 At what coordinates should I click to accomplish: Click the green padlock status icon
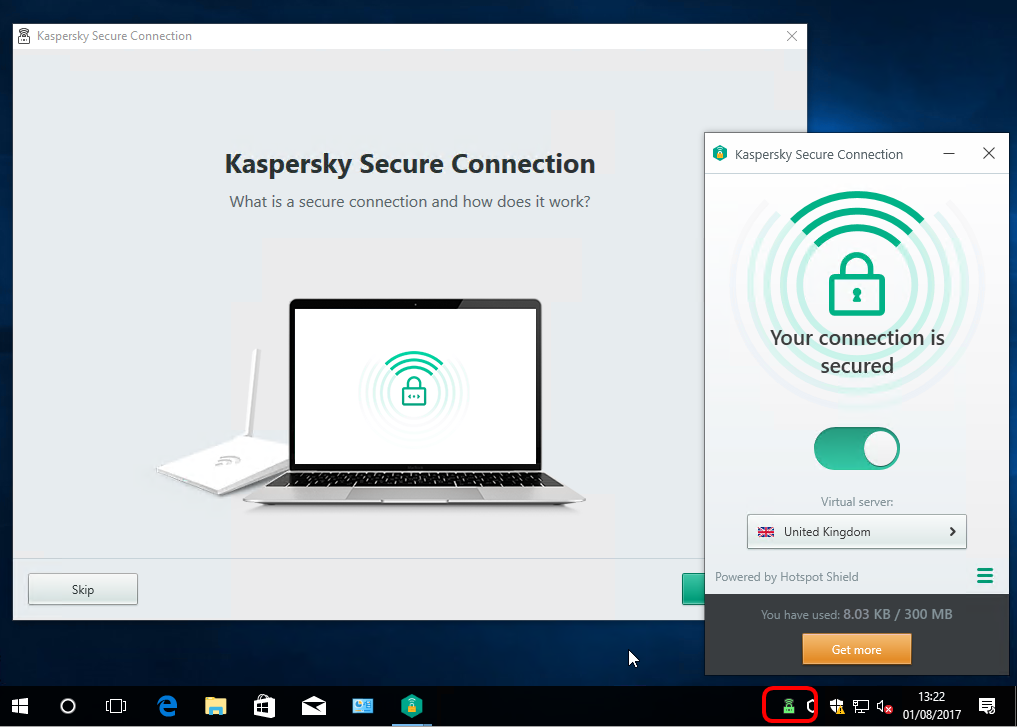[856, 284]
